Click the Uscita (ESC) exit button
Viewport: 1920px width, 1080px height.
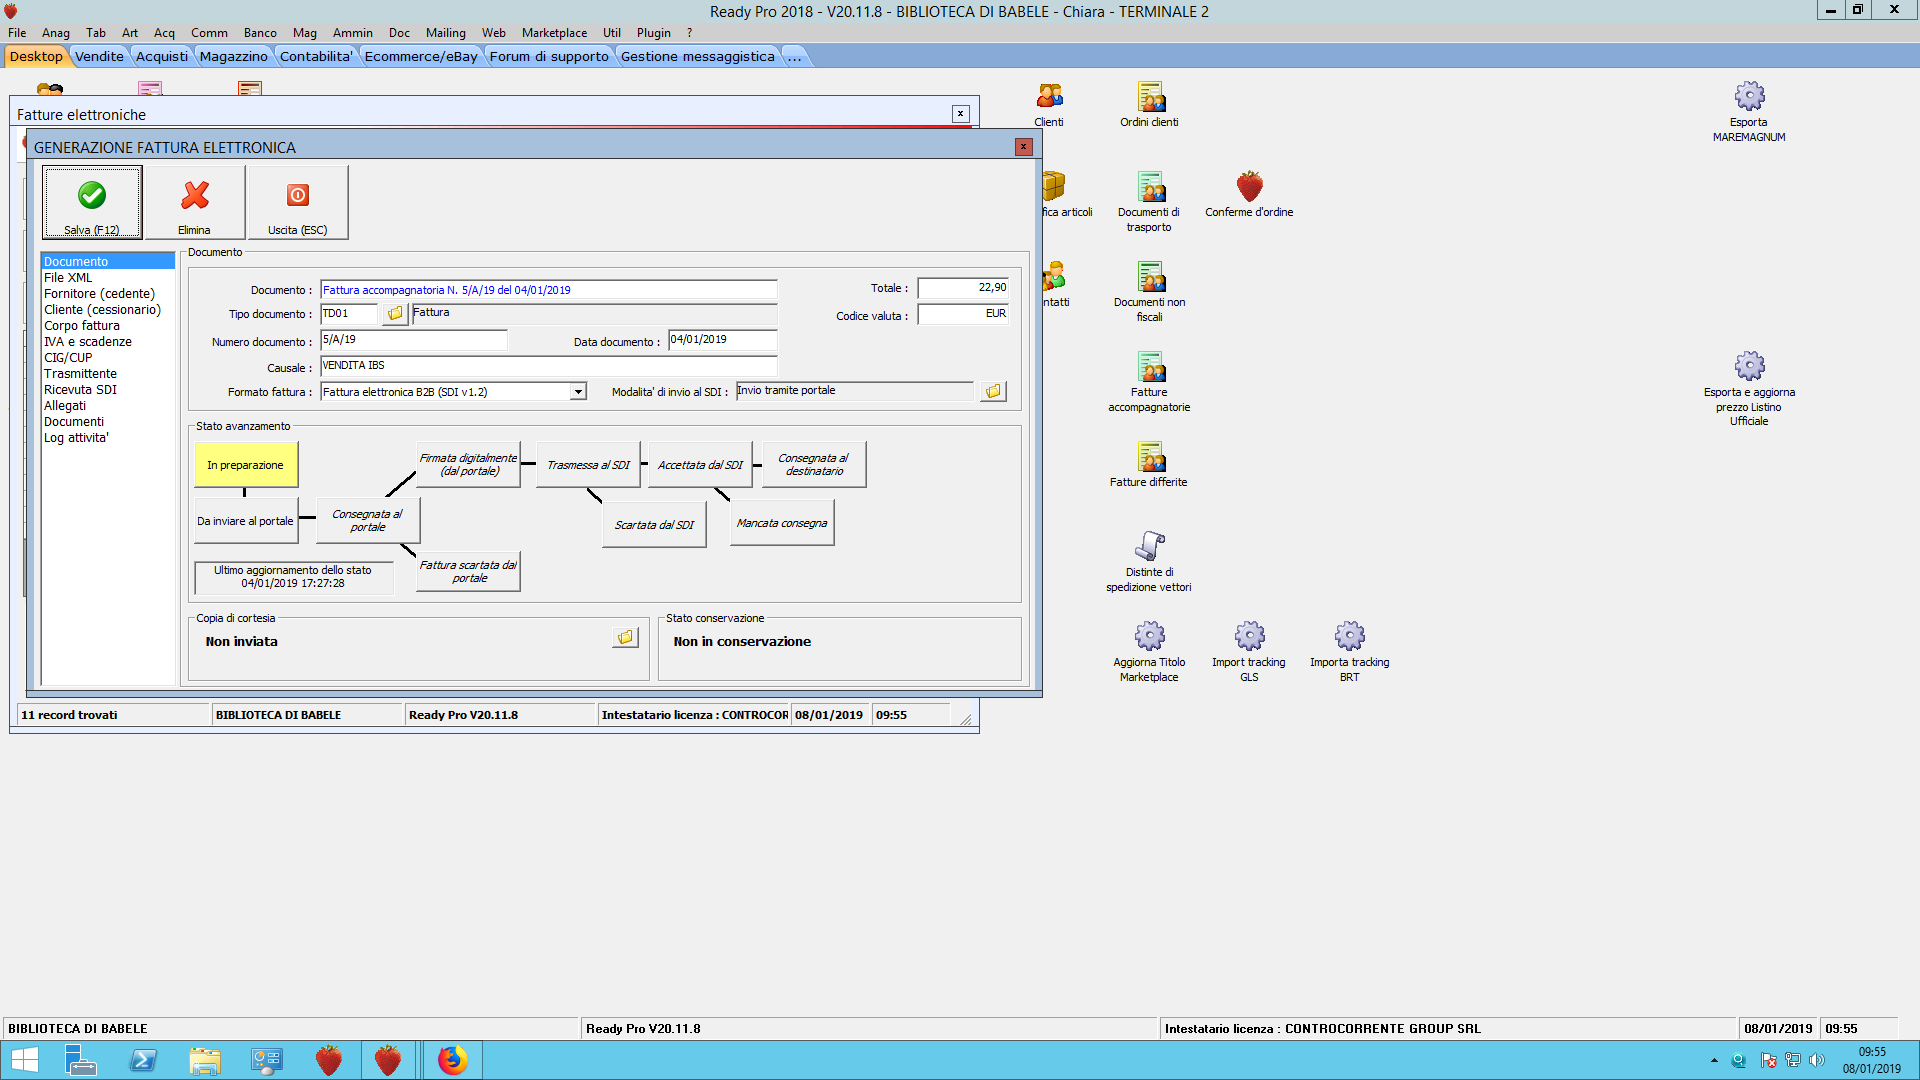[298, 202]
